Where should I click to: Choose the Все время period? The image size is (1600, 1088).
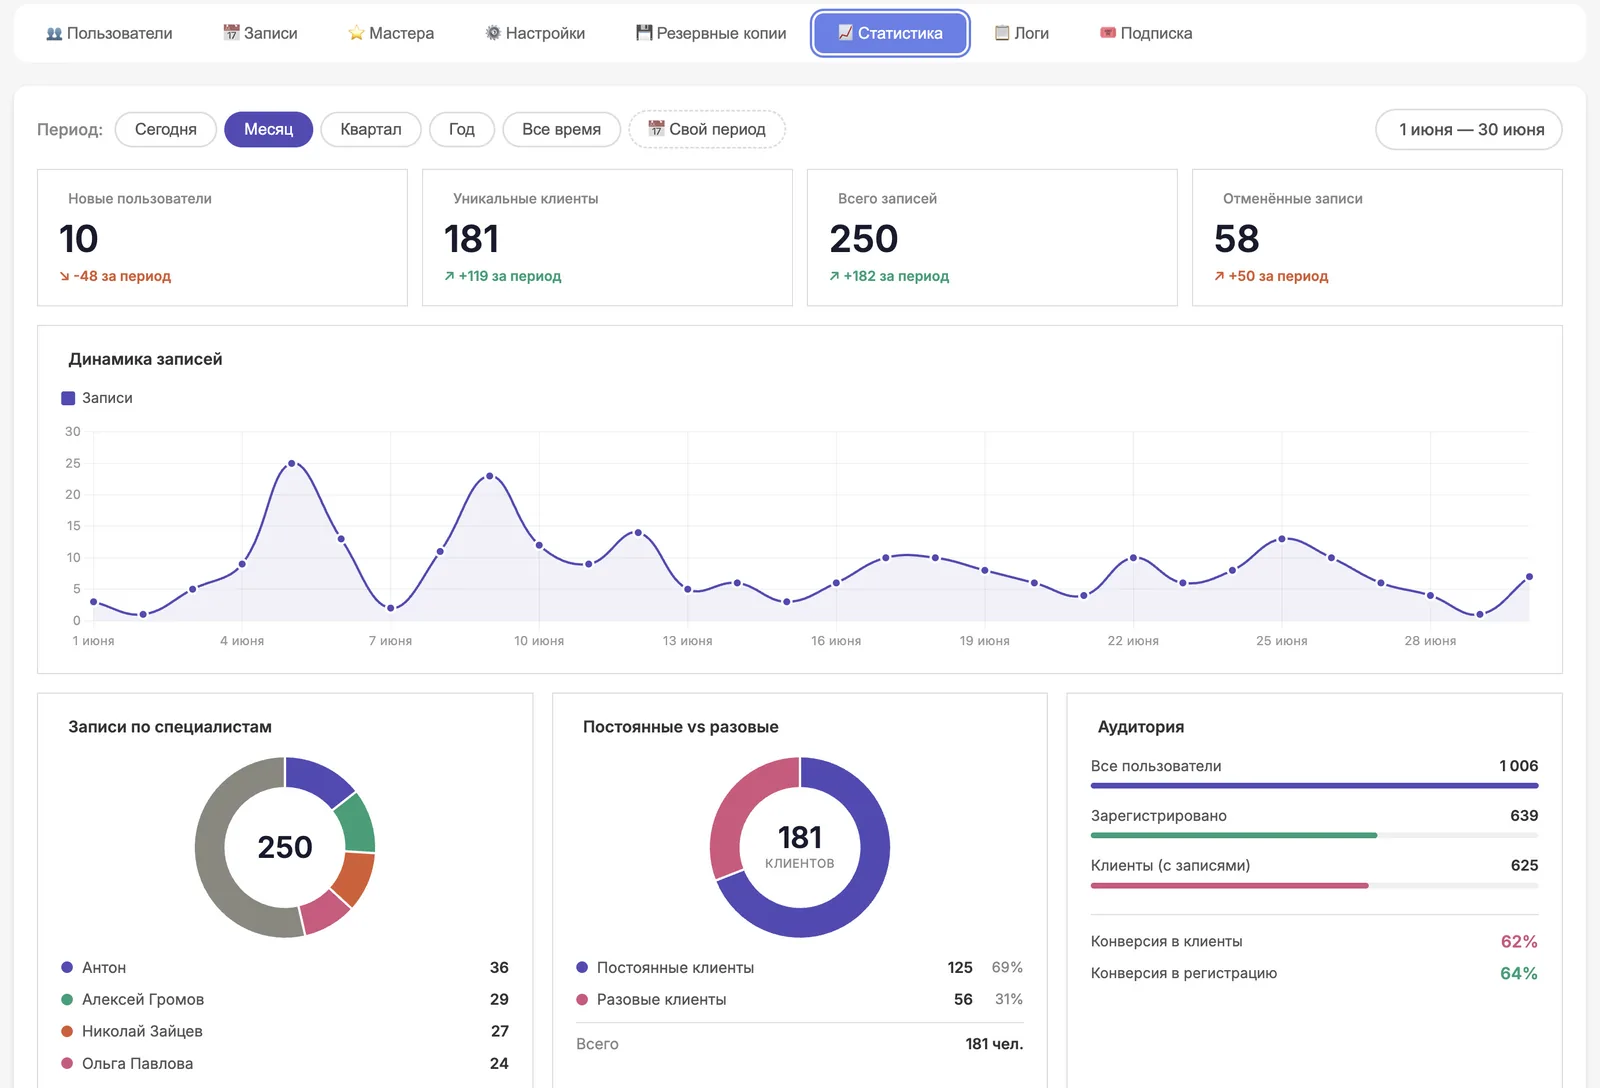coord(561,129)
